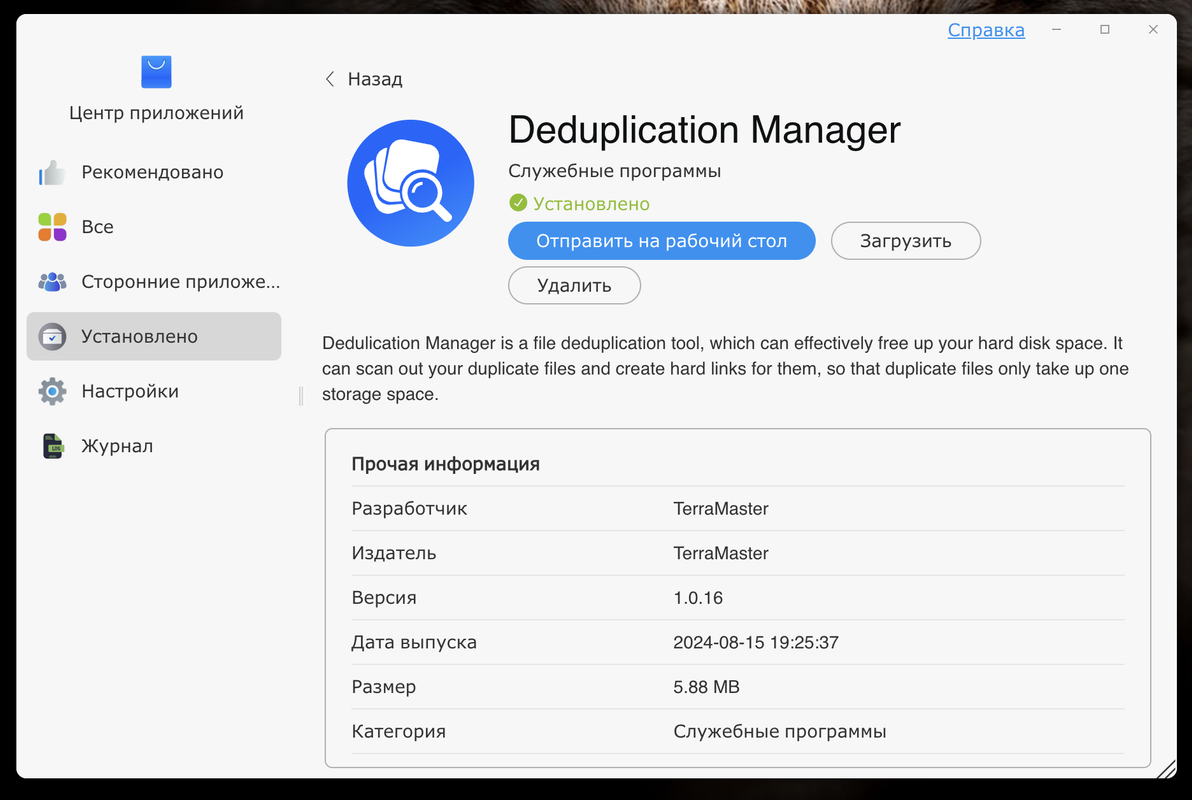Screen dimensions: 1192x800
Task: Click the Deduplication Manager title text
Action: 704,130
